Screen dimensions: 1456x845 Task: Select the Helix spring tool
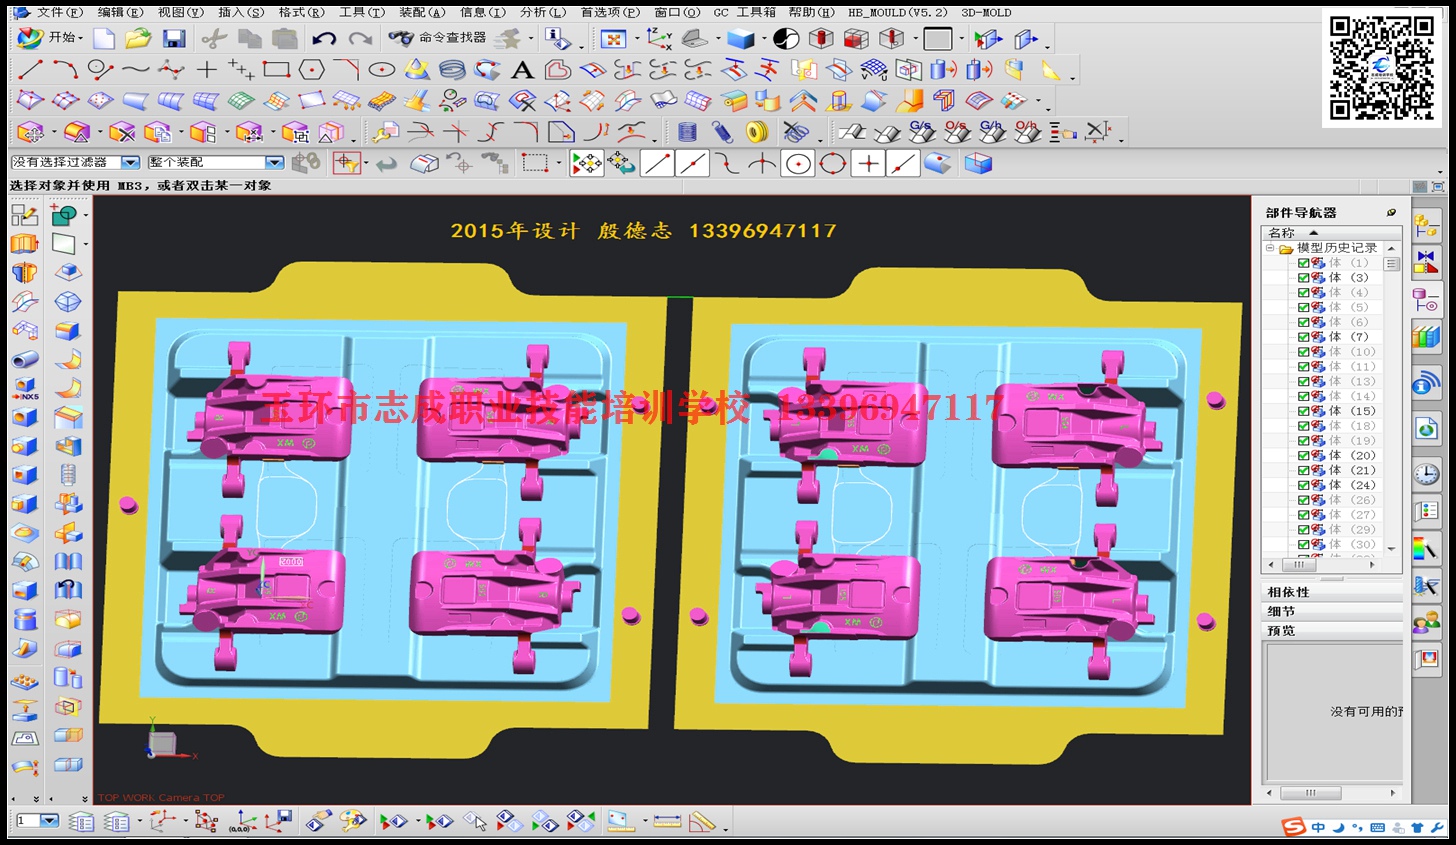click(452, 69)
